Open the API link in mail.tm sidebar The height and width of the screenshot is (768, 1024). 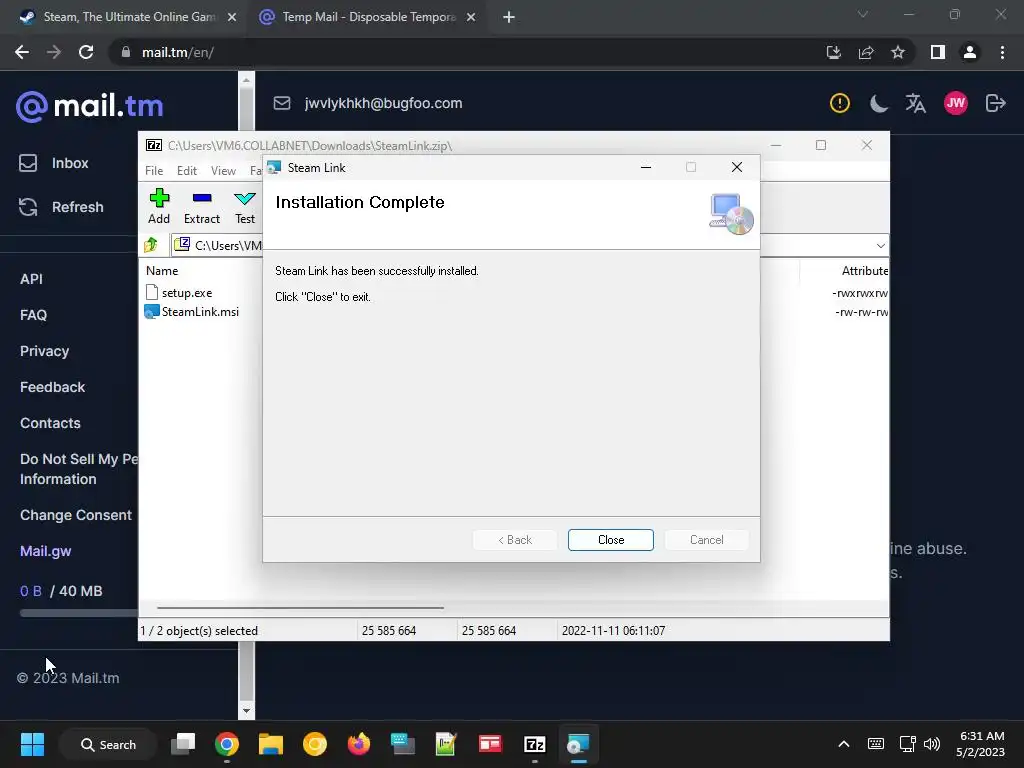[x=31, y=279]
